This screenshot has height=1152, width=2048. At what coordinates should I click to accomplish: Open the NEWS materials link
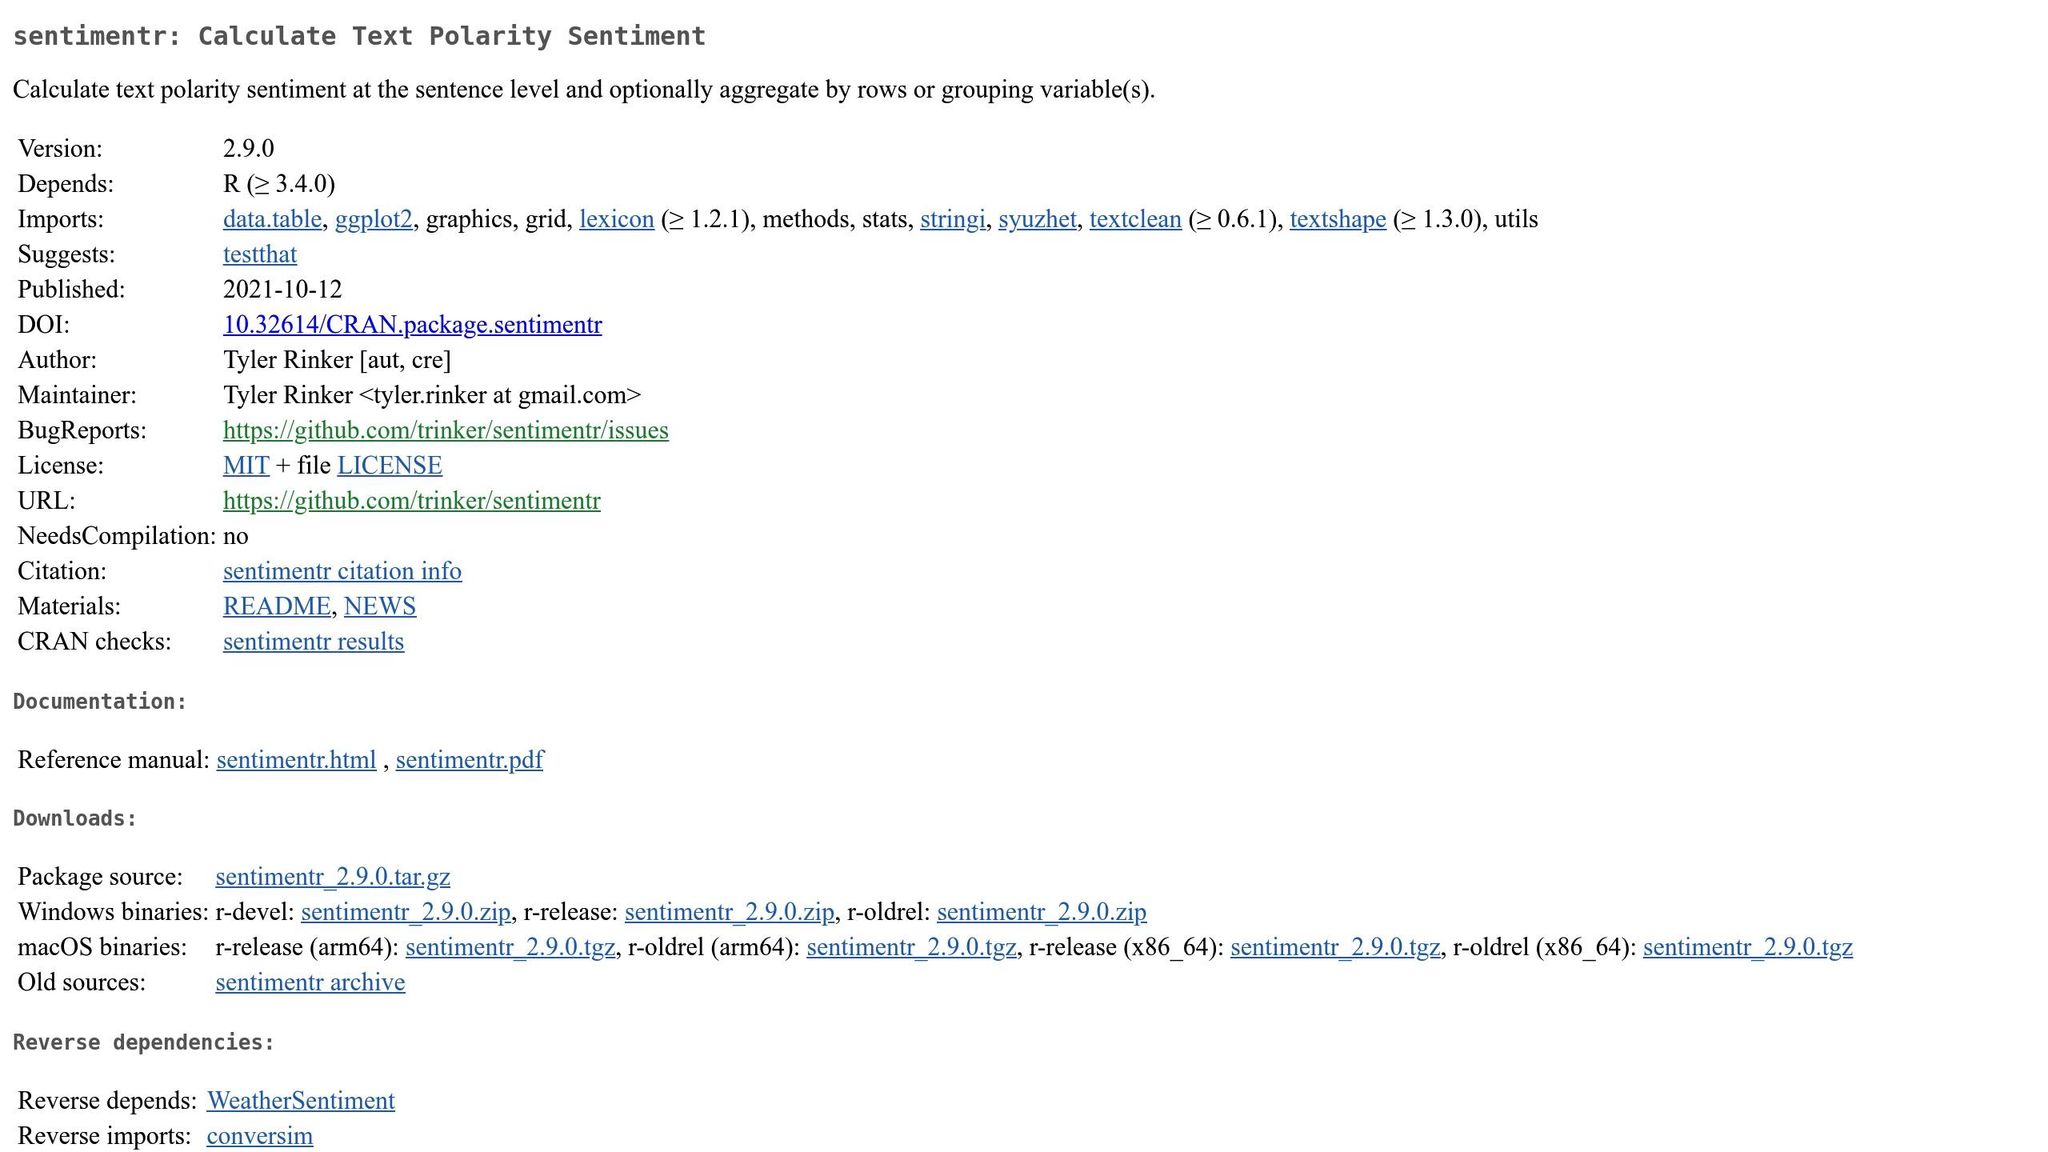pyautogui.click(x=379, y=606)
